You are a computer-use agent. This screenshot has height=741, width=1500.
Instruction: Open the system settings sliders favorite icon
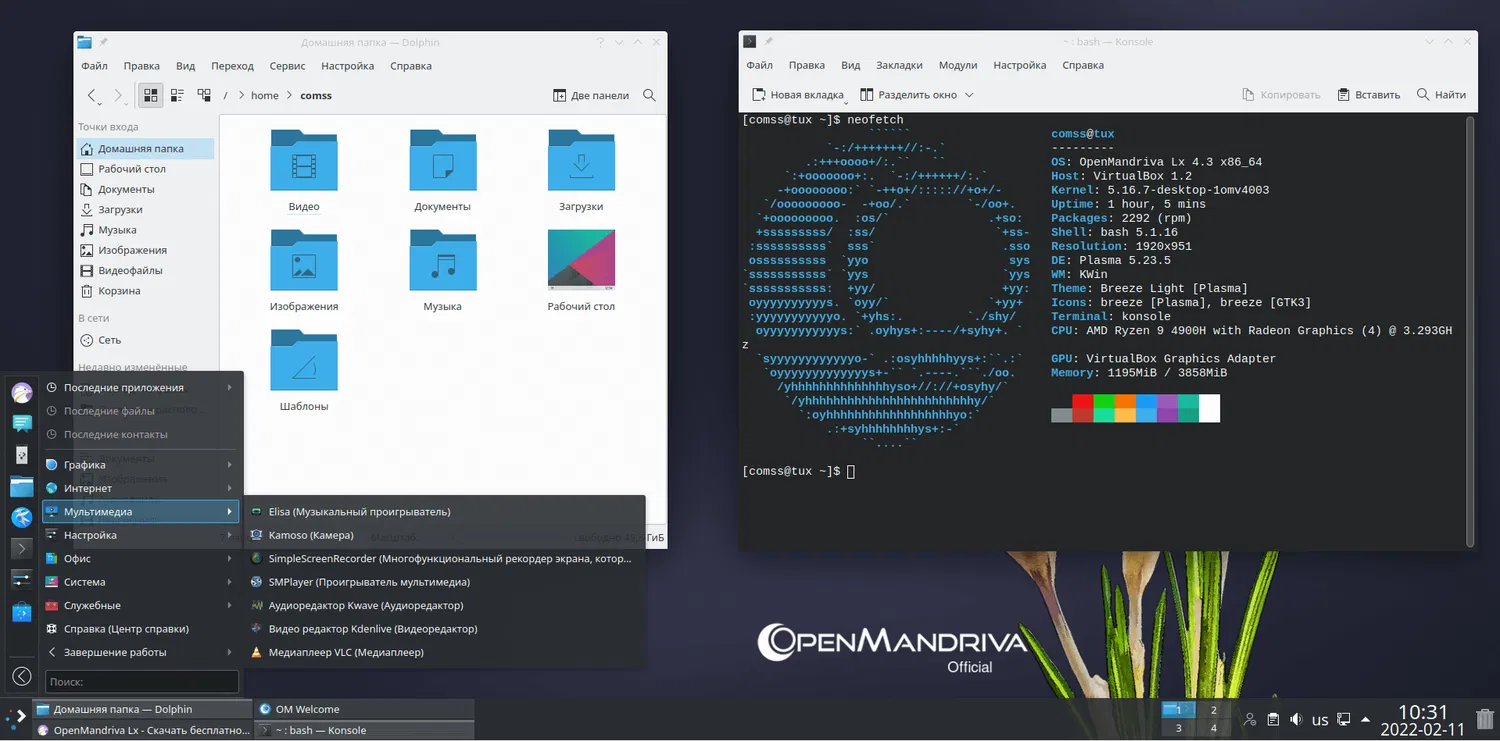pyautogui.click(x=22, y=579)
